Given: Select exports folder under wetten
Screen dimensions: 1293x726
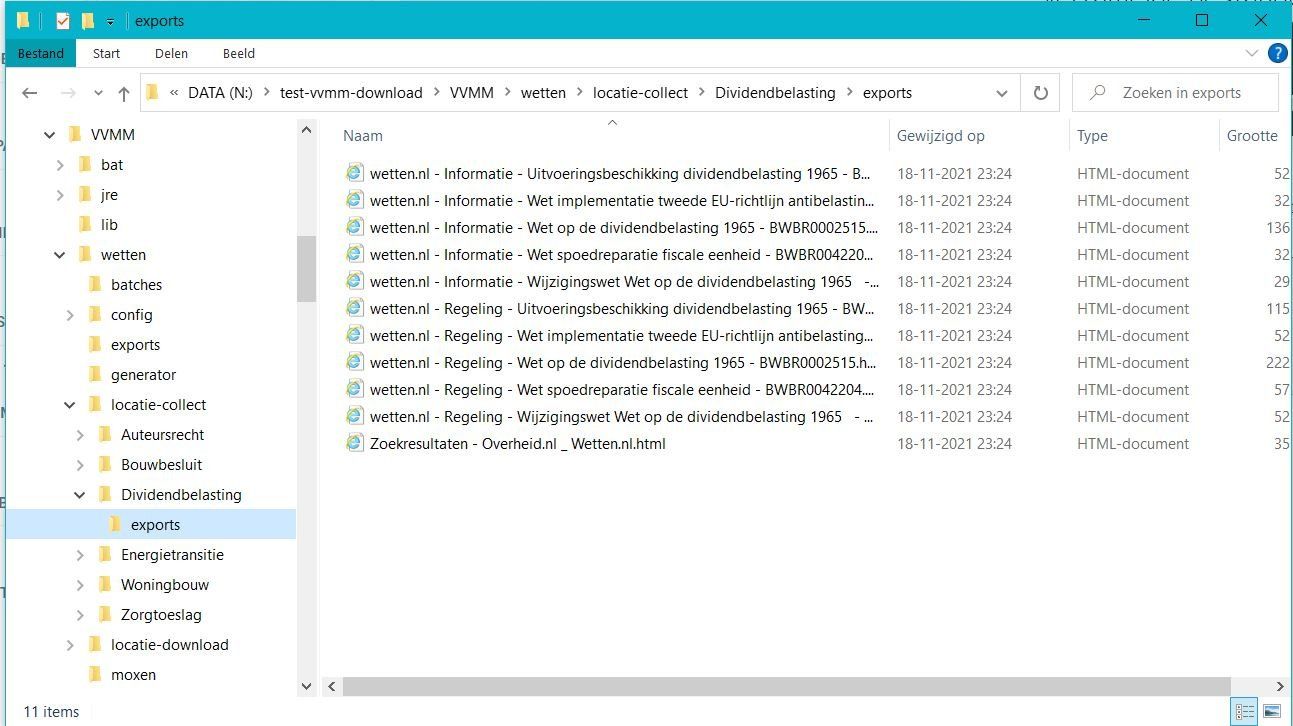Looking at the screenshot, I should pyautogui.click(x=135, y=345).
